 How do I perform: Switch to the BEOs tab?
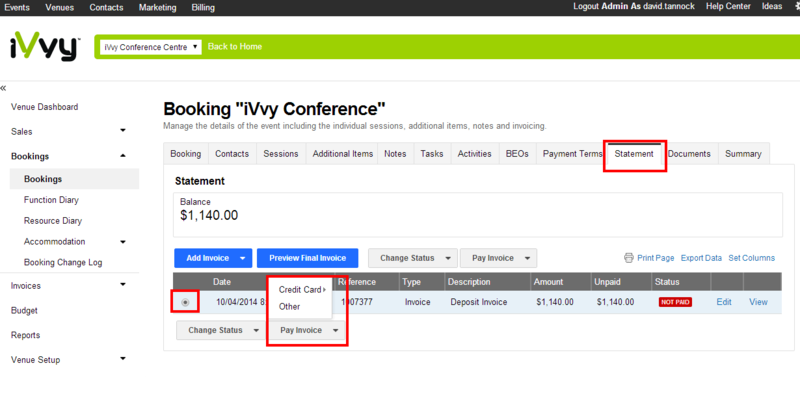coord(517,154)
